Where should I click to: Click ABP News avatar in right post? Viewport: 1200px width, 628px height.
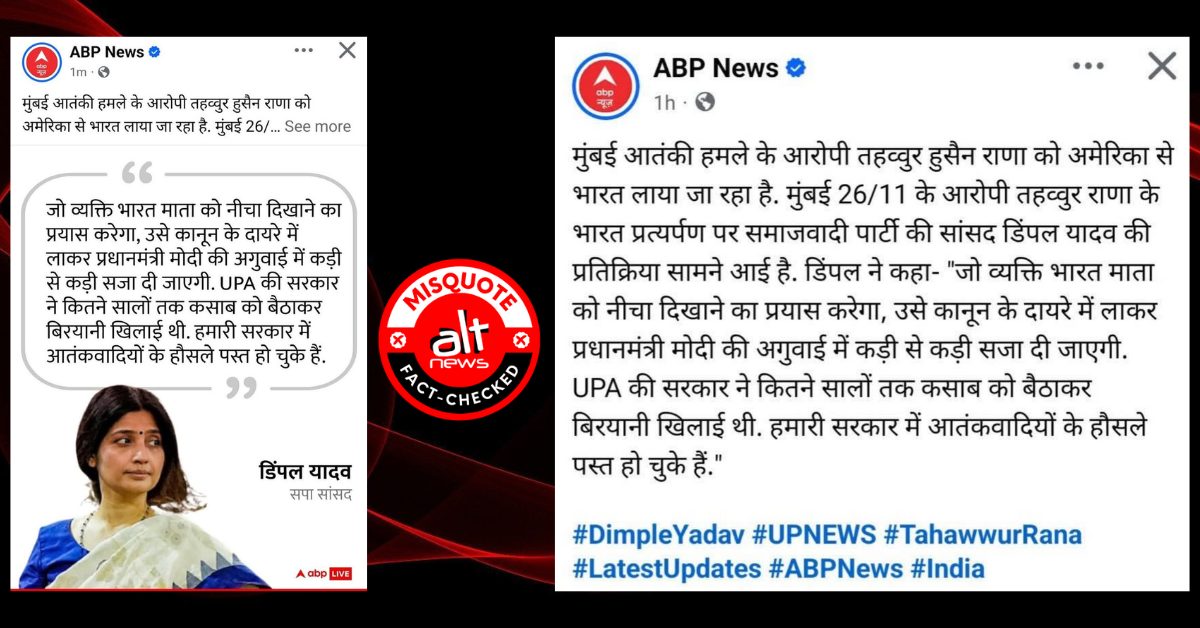[607, 84]
